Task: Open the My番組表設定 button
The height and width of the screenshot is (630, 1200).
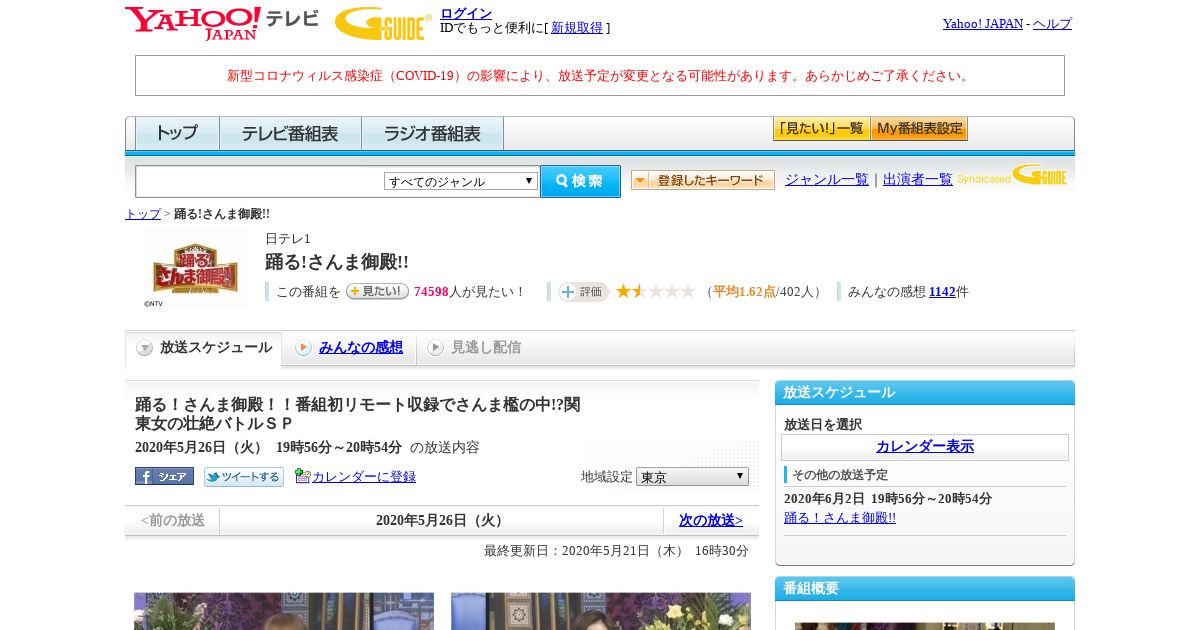Action: (919, 129)
